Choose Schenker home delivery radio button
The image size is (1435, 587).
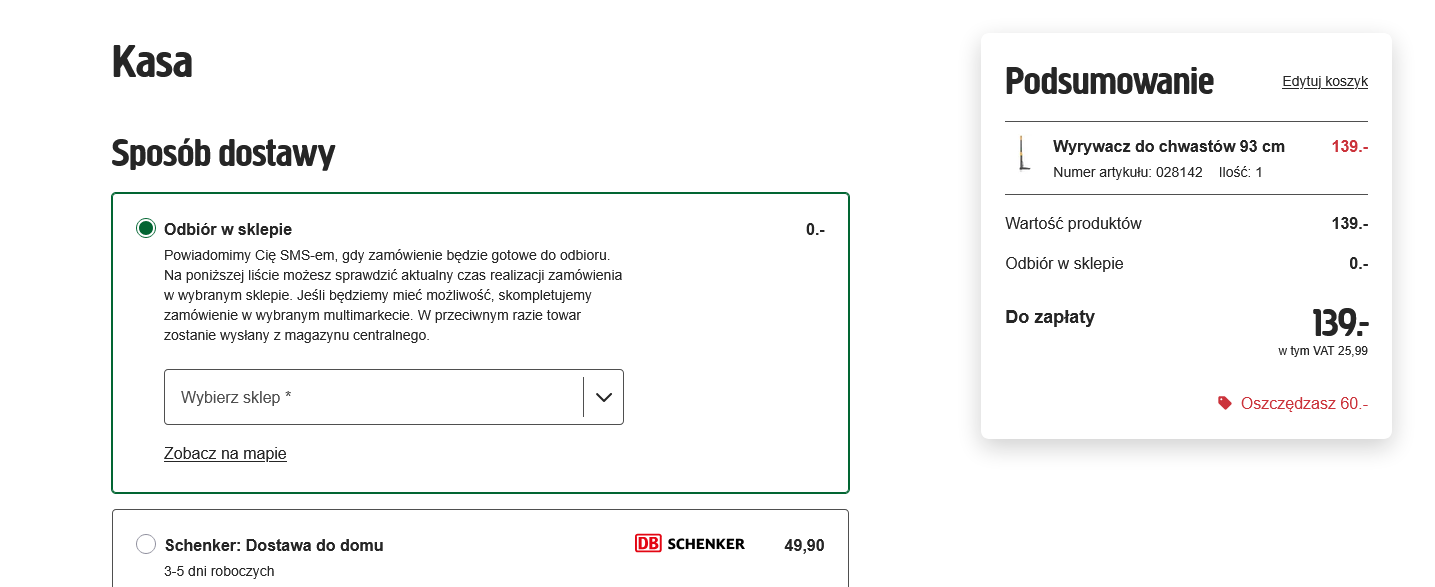pyautogui.click(x=146, y=544)
